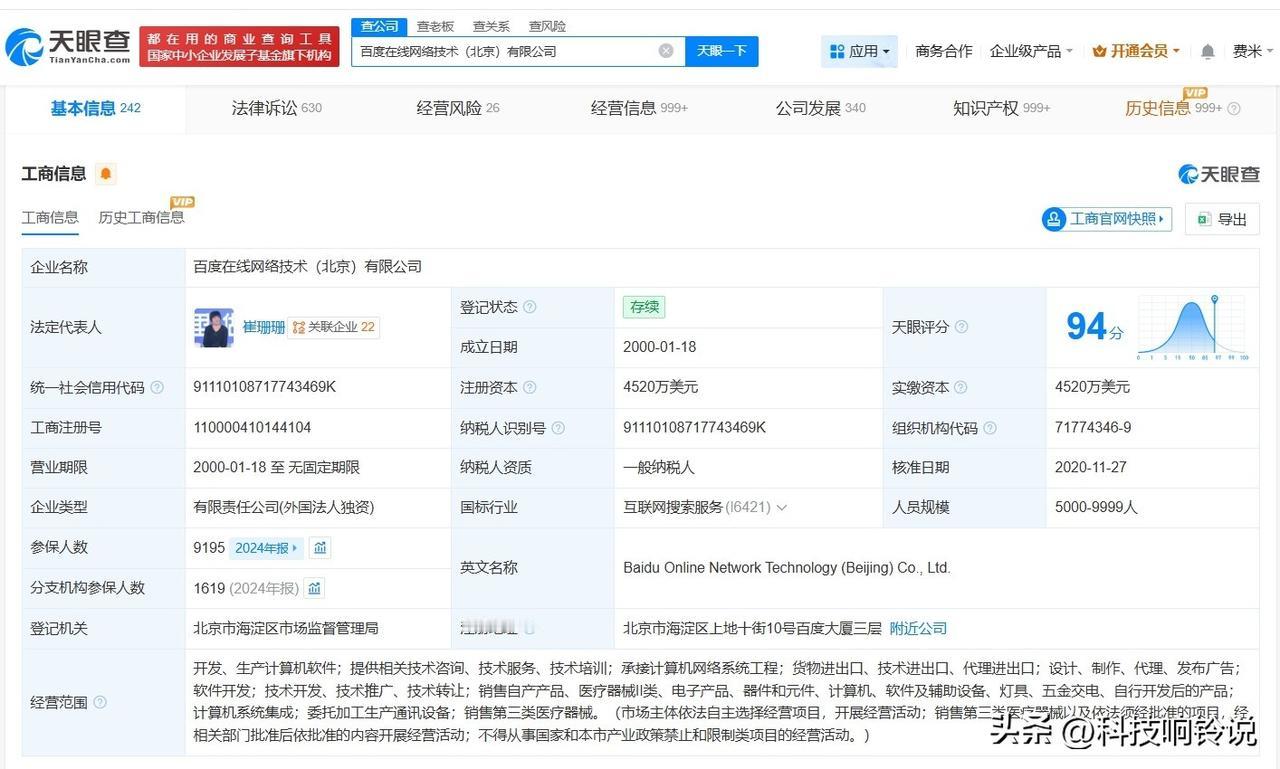Open the 关联企业 22 tag

point(333,327)
